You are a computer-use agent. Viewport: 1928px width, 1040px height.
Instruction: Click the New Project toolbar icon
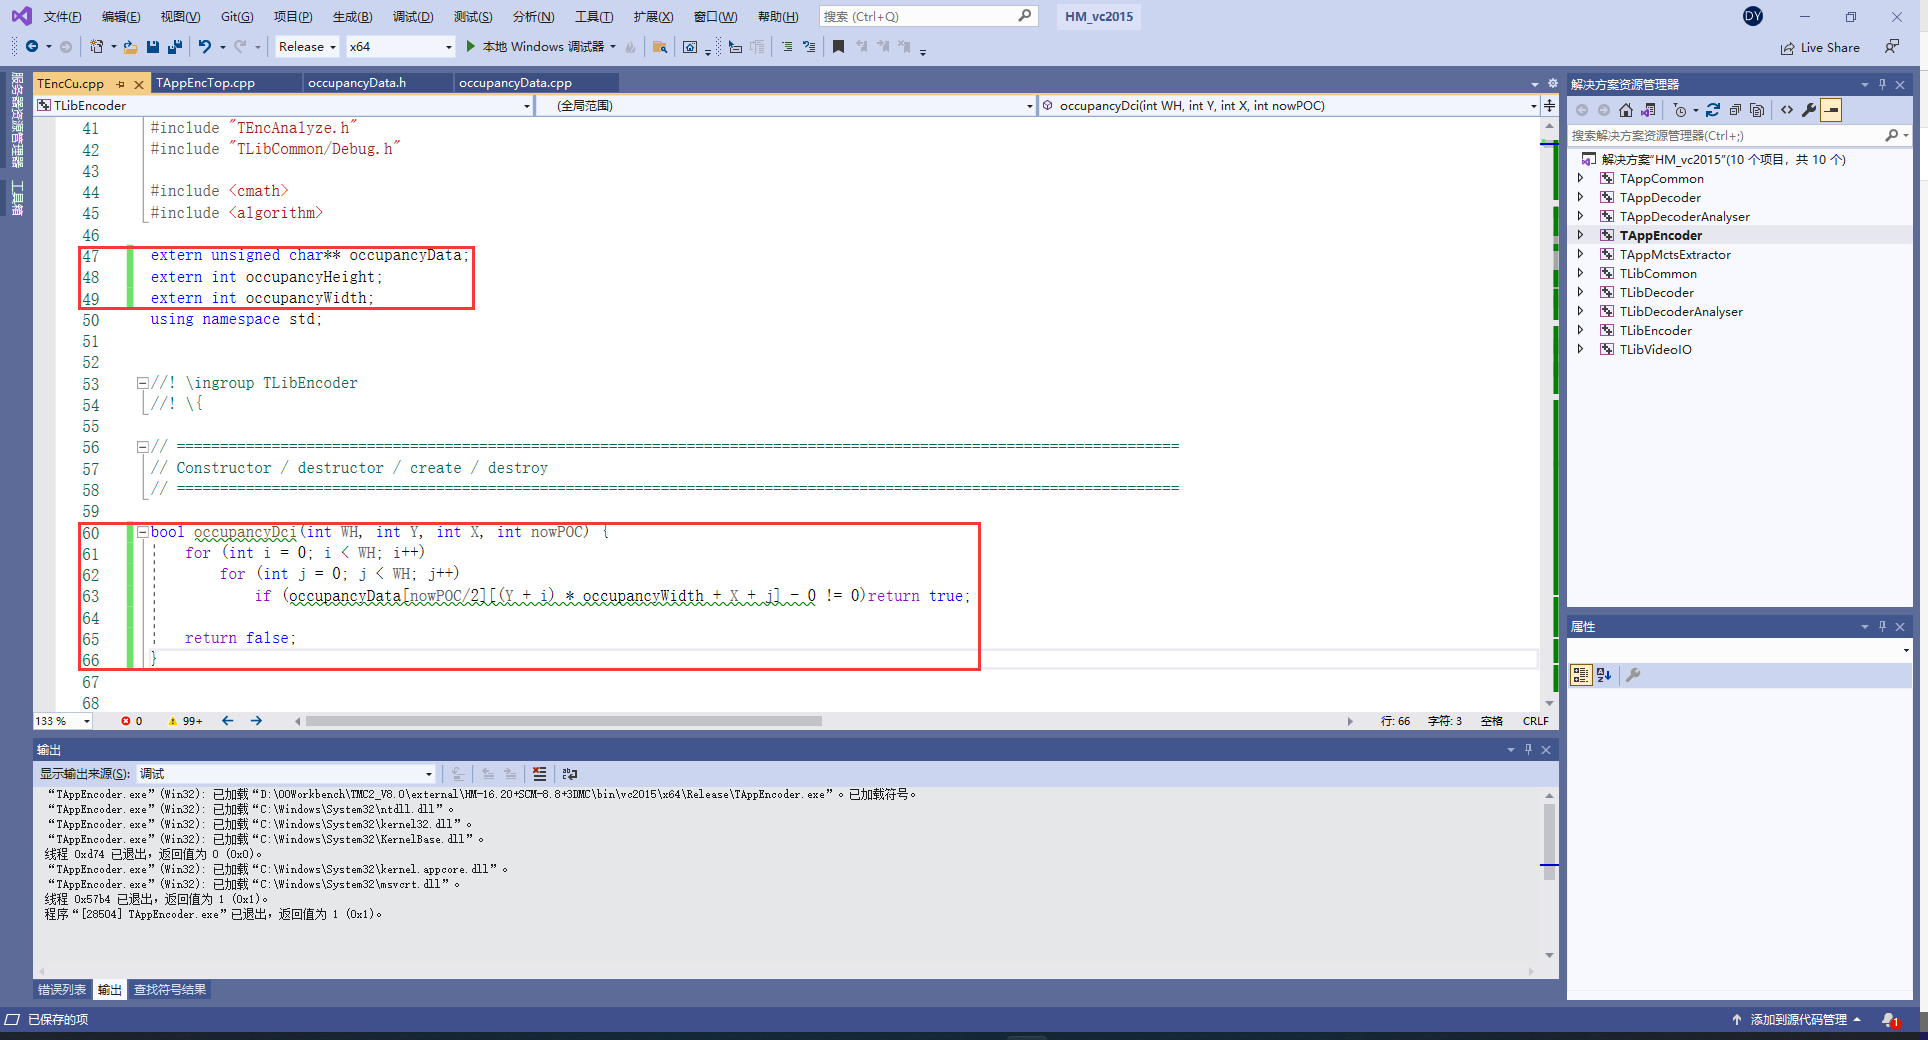pyautogui.click(x=97, y=46)
